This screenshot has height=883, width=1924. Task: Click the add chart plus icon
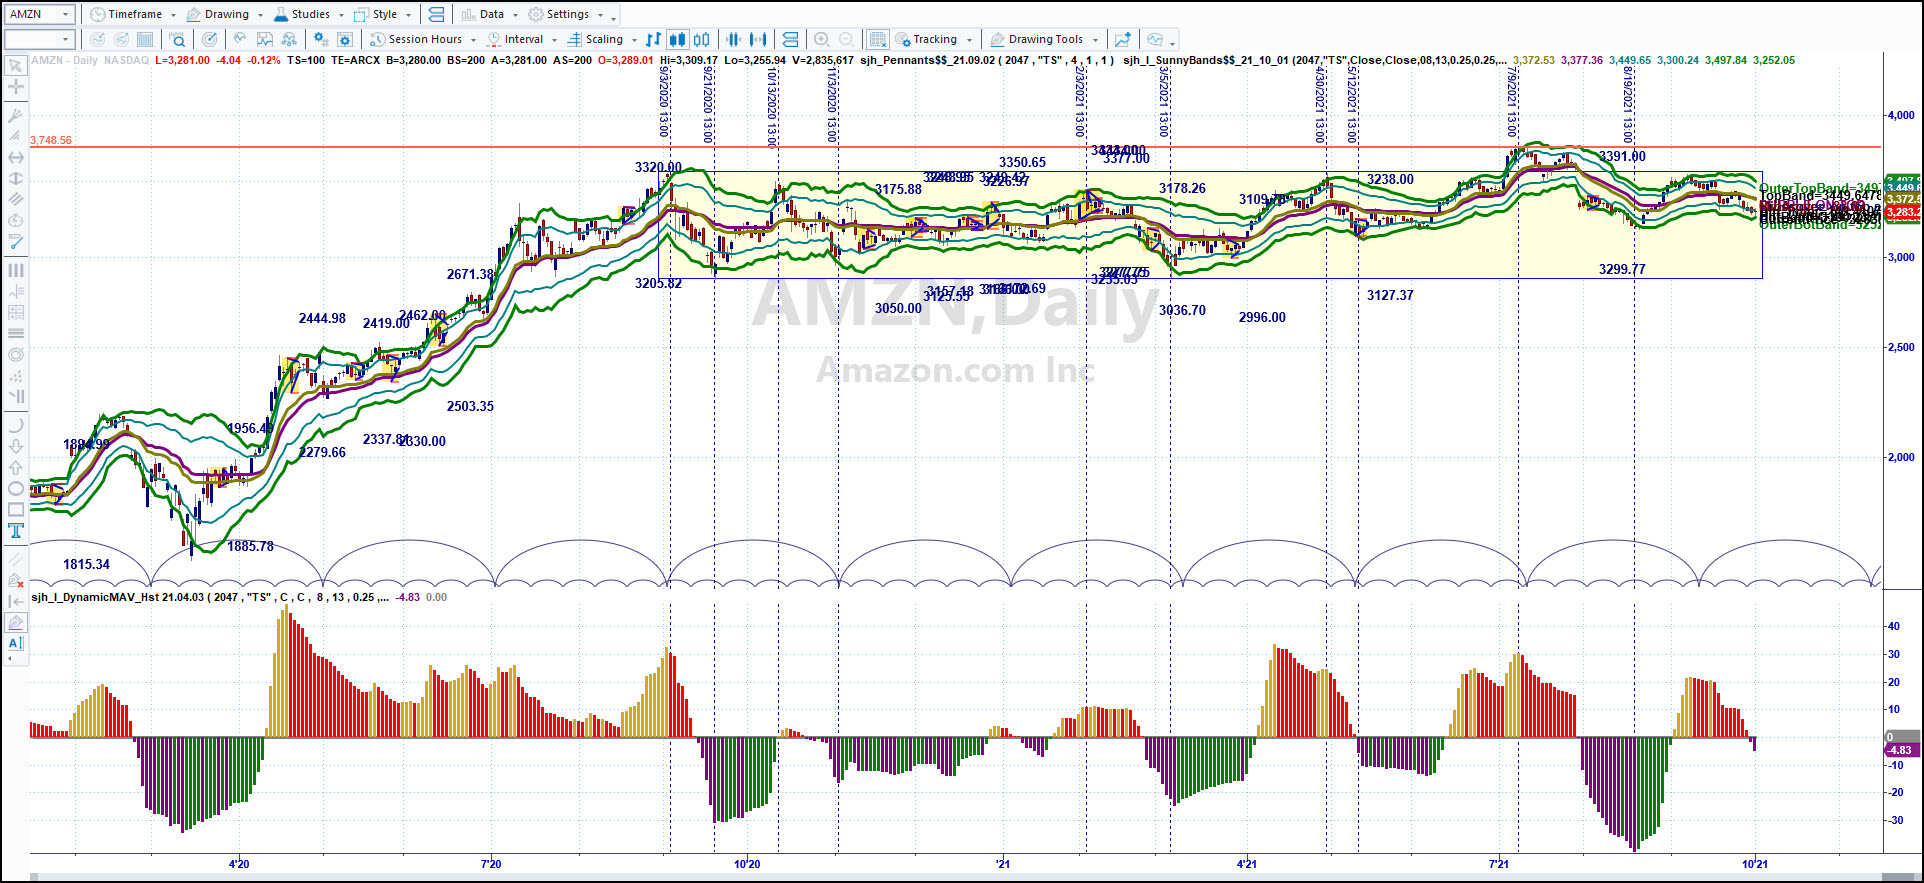(1123, 39)
